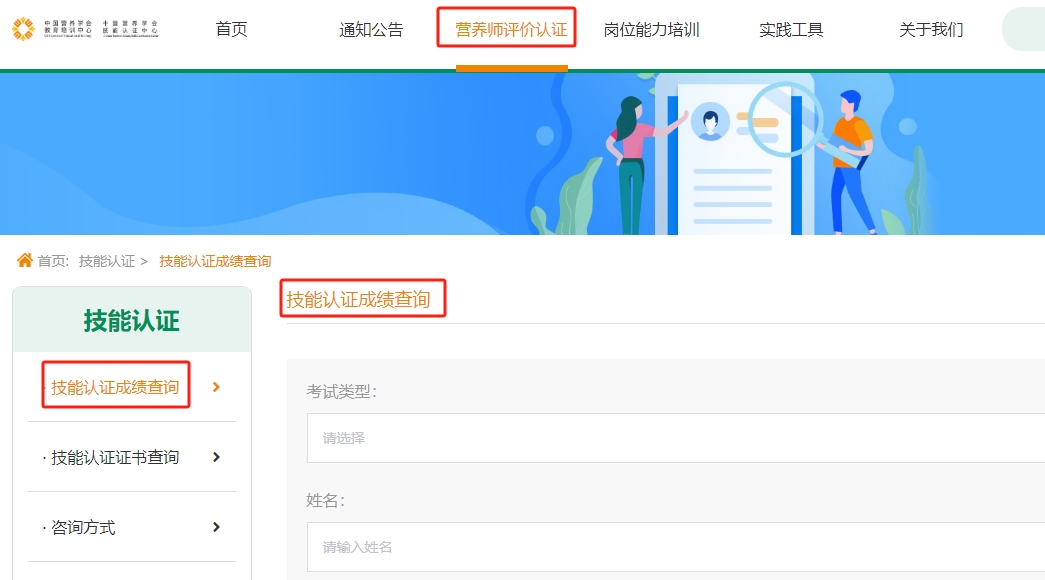
Task: Open the search box at top right
Action: coord(1028,28)
